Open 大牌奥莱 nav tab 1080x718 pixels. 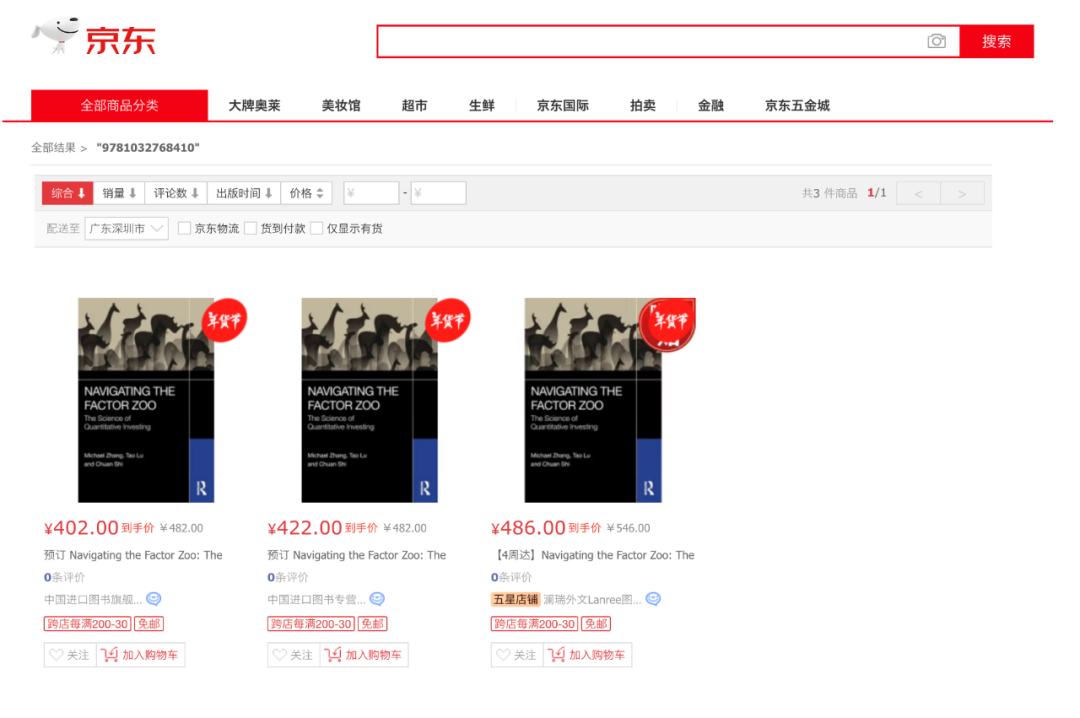pyautogui.click(x=254, y=105)
